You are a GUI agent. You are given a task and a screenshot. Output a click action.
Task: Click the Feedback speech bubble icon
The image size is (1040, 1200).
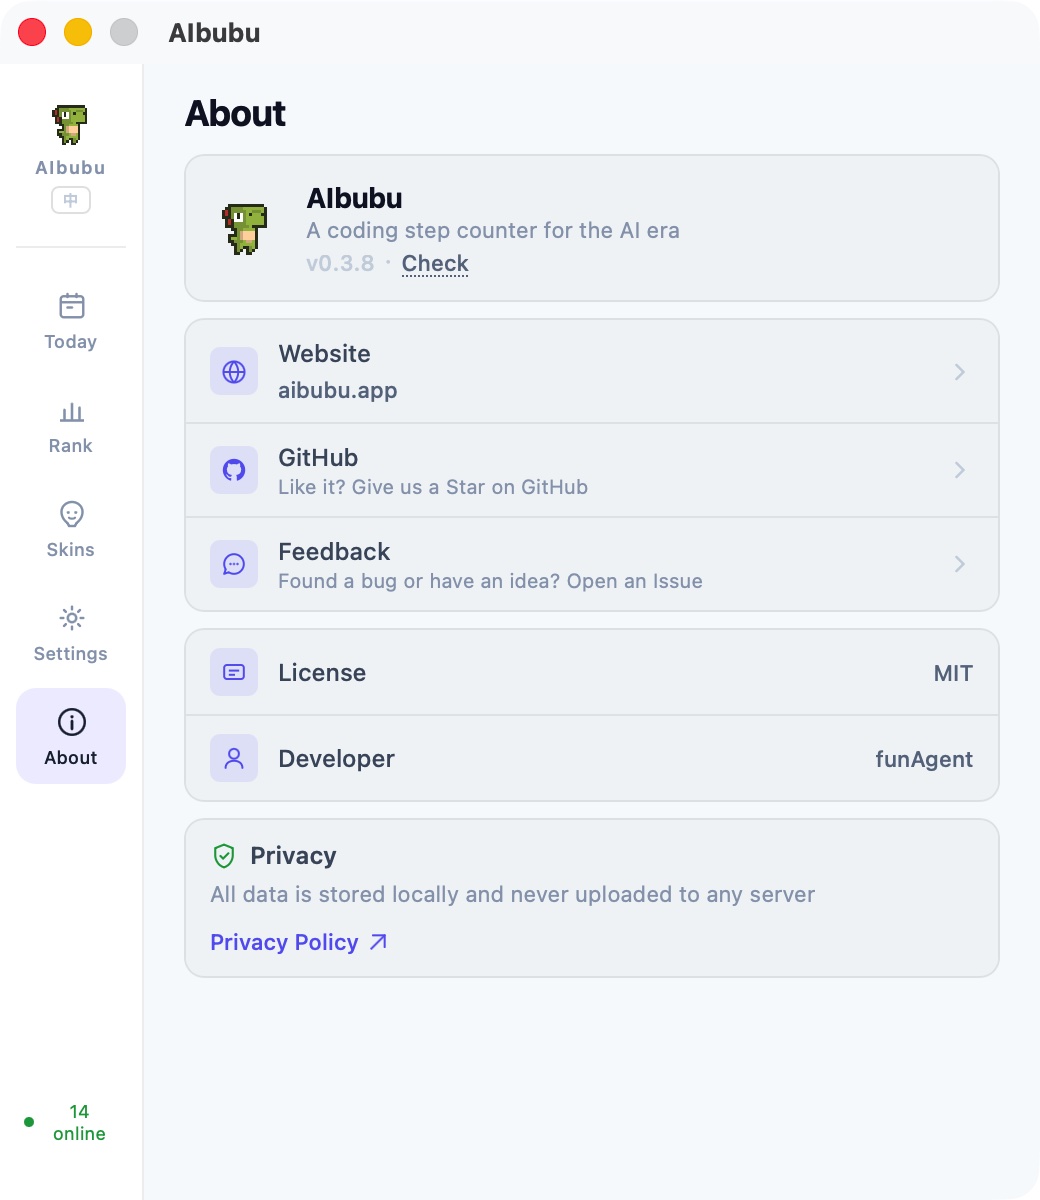233,563
